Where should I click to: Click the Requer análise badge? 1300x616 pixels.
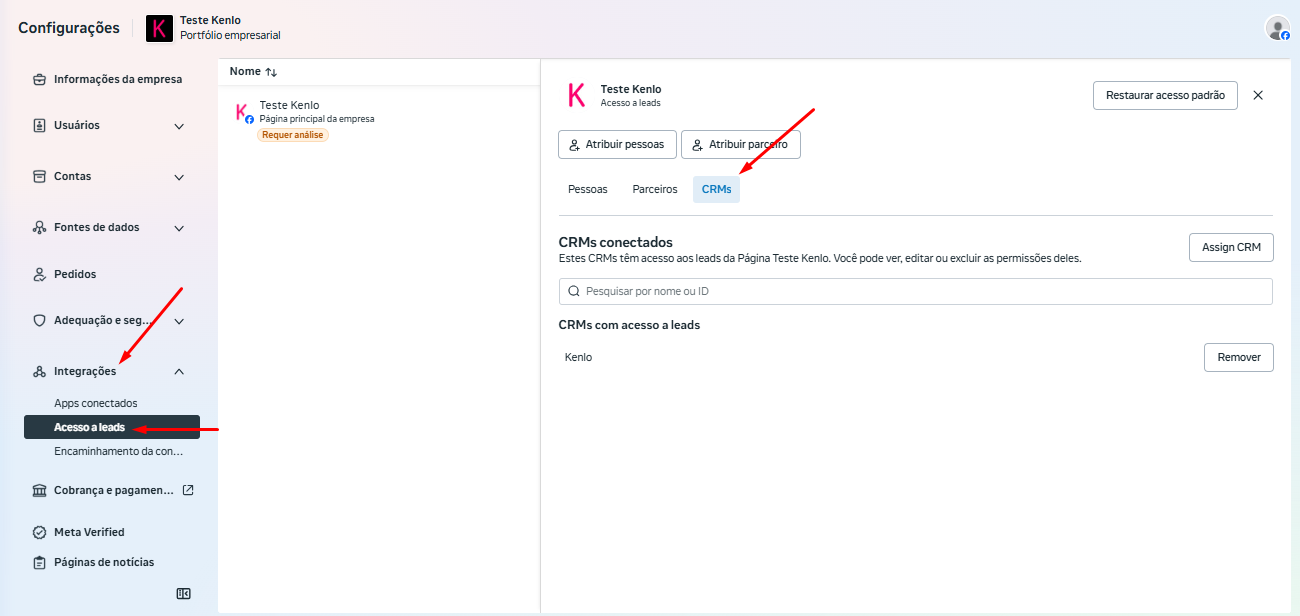point(293,135)
